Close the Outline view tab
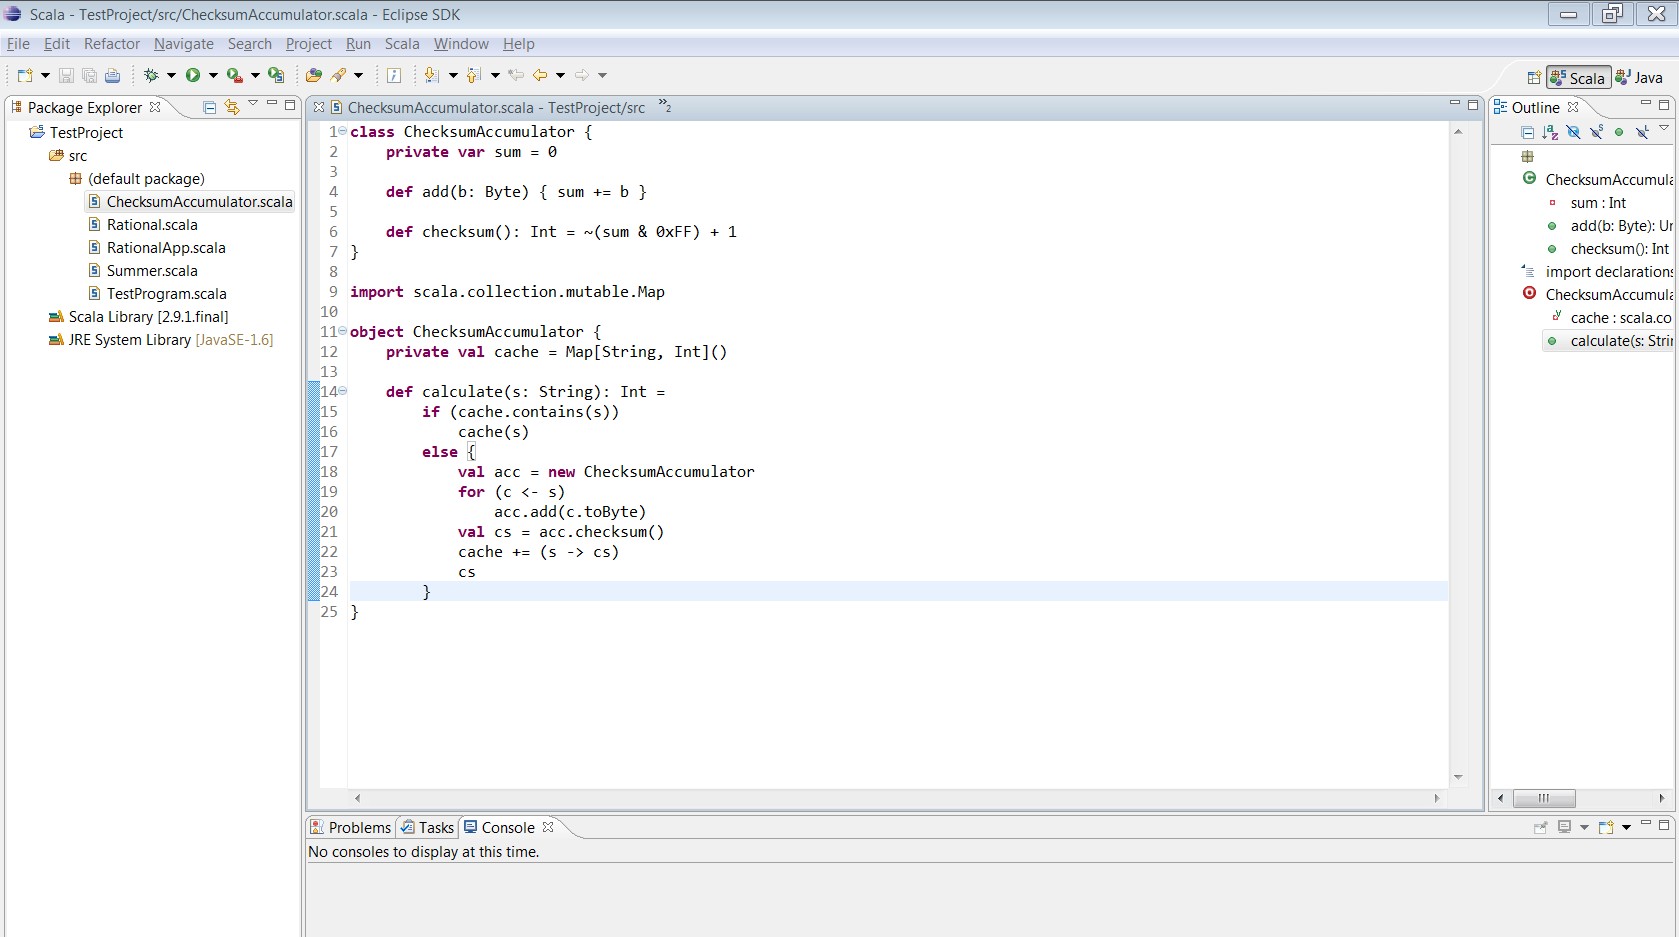 [x=1573, y=107]
